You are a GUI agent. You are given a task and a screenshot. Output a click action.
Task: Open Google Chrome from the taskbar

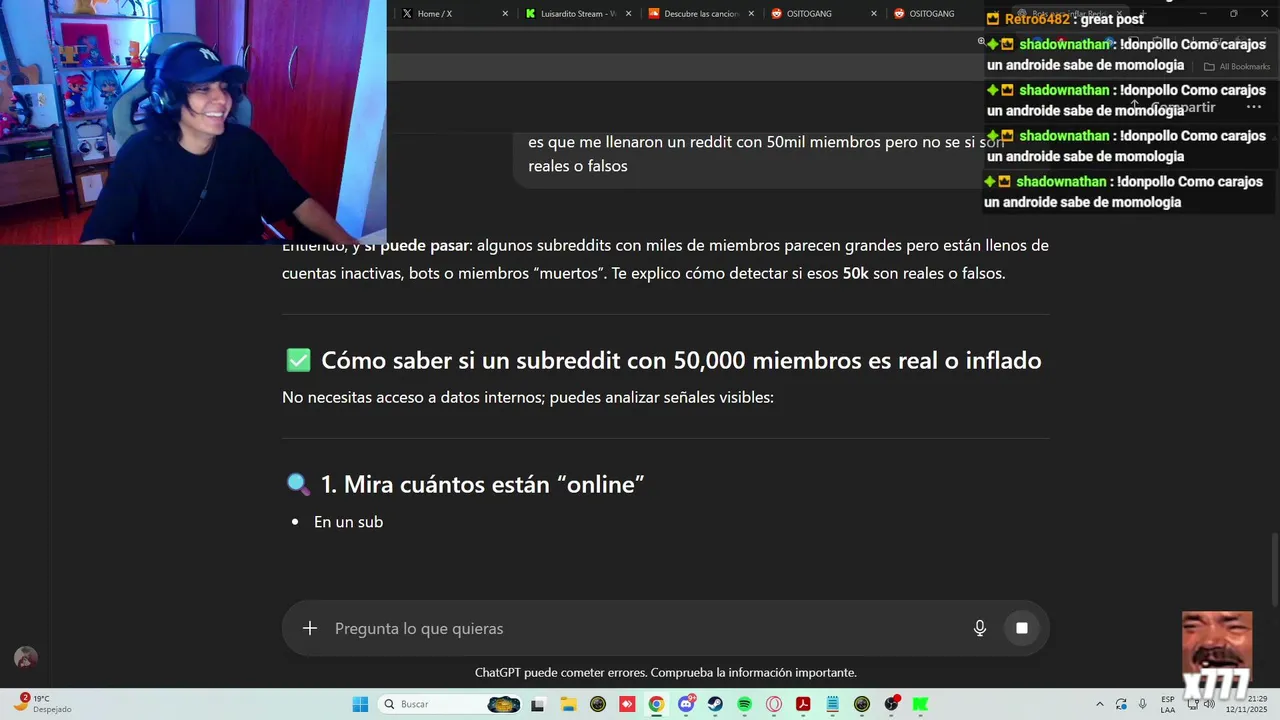pos(656,704)
